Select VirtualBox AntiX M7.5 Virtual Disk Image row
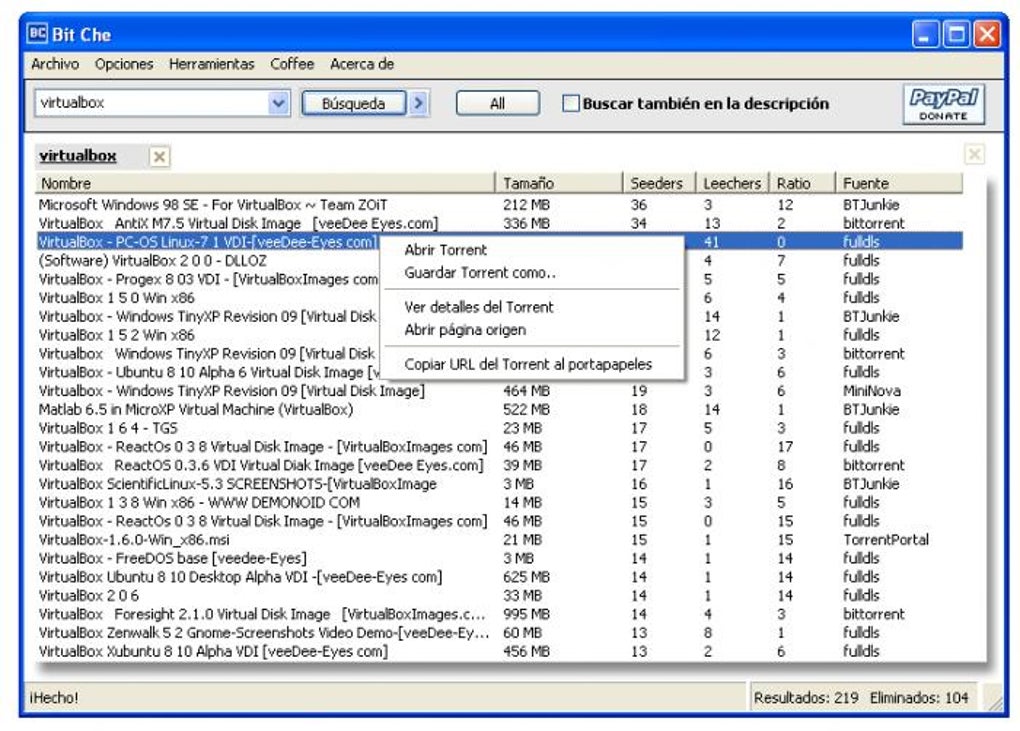 pos(499,223)
